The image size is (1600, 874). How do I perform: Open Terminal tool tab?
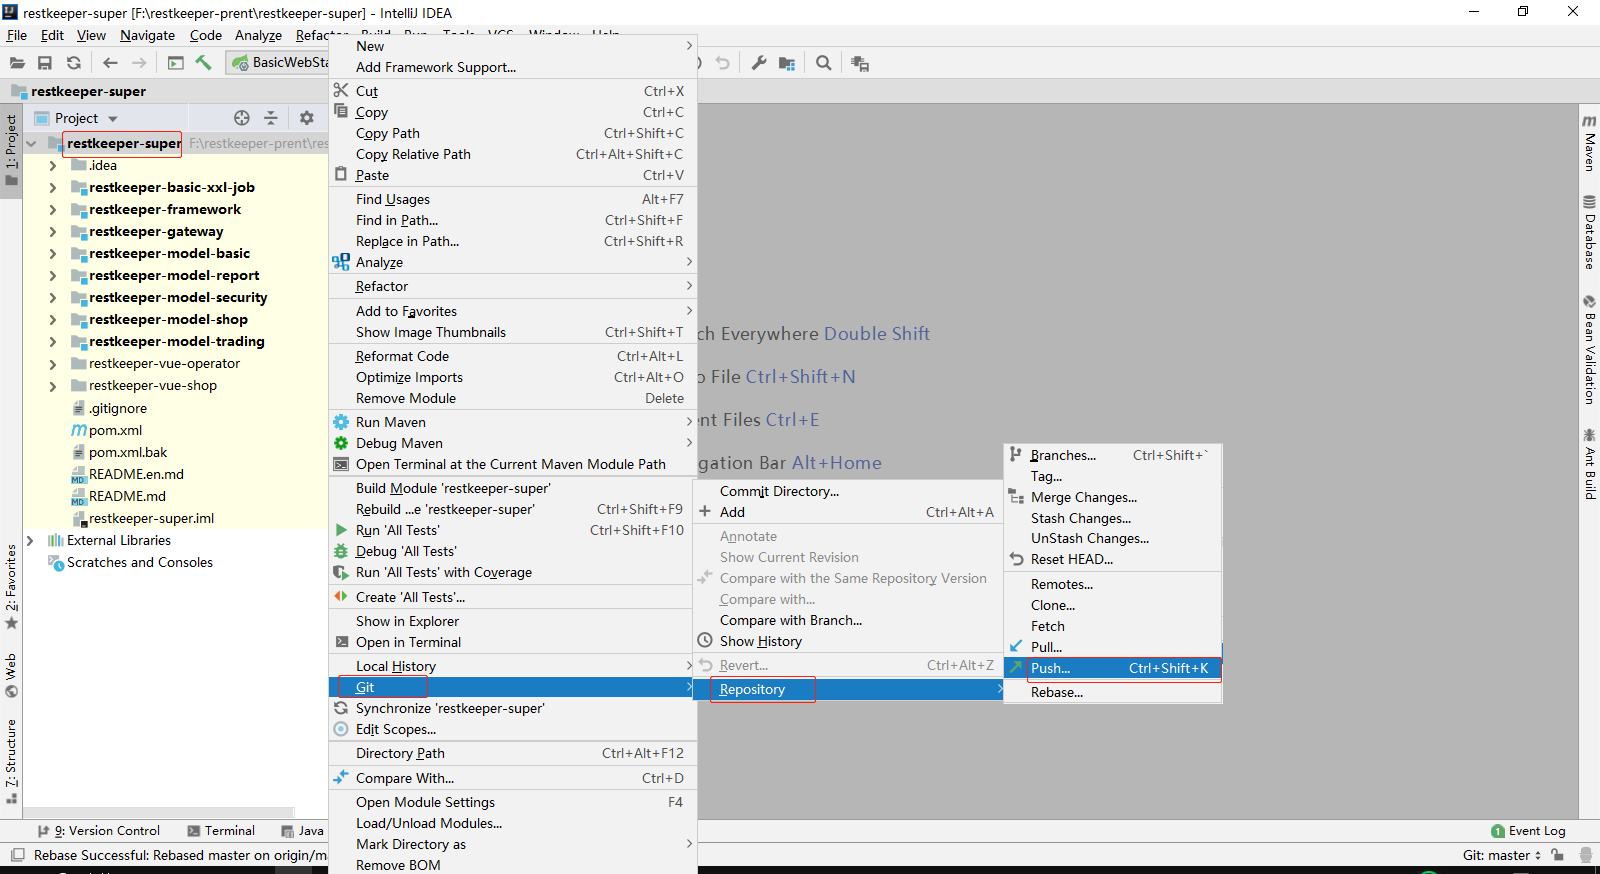[221, 831]
